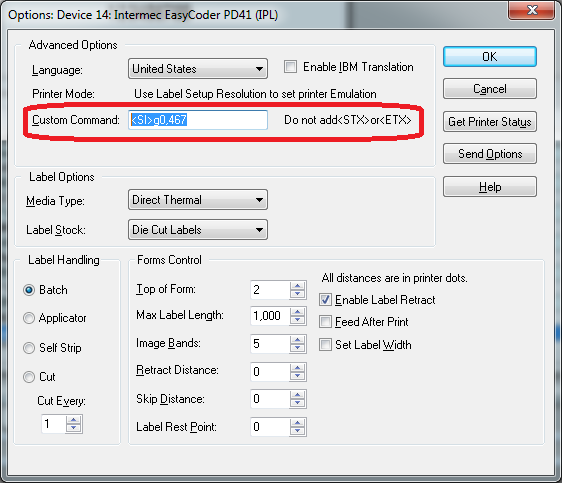Decrease the Skip Distance value

297,403
